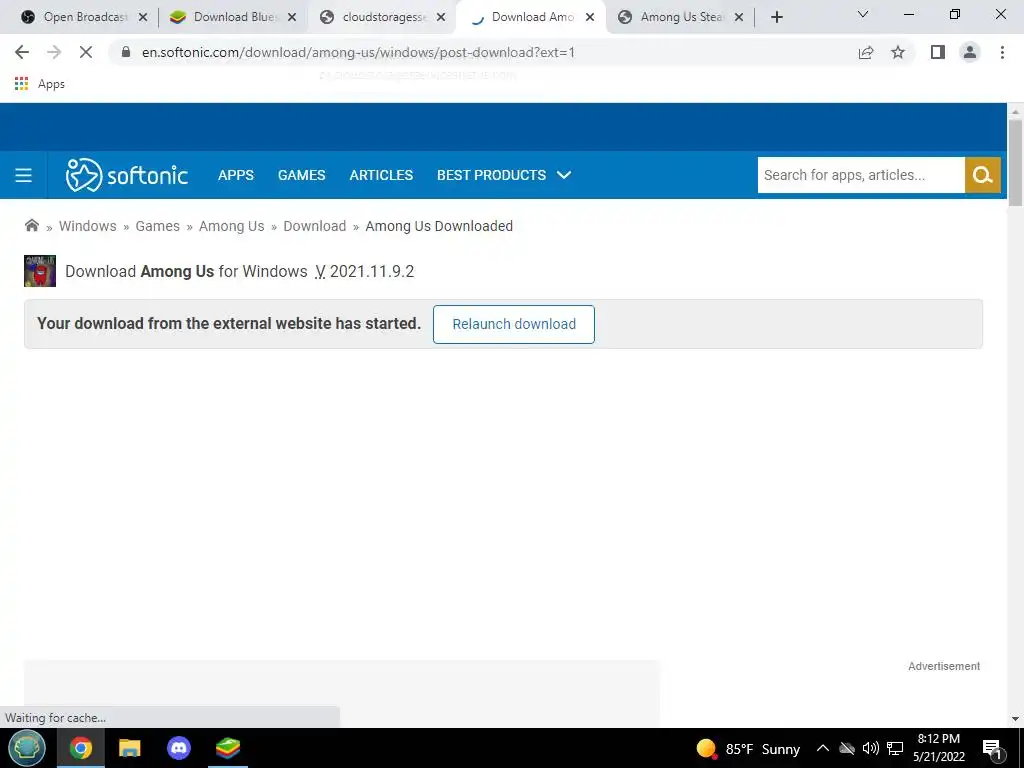Screen dimensions: 1024x768
Task: Close the cloudstorage tab
Action: click(441, 18)
